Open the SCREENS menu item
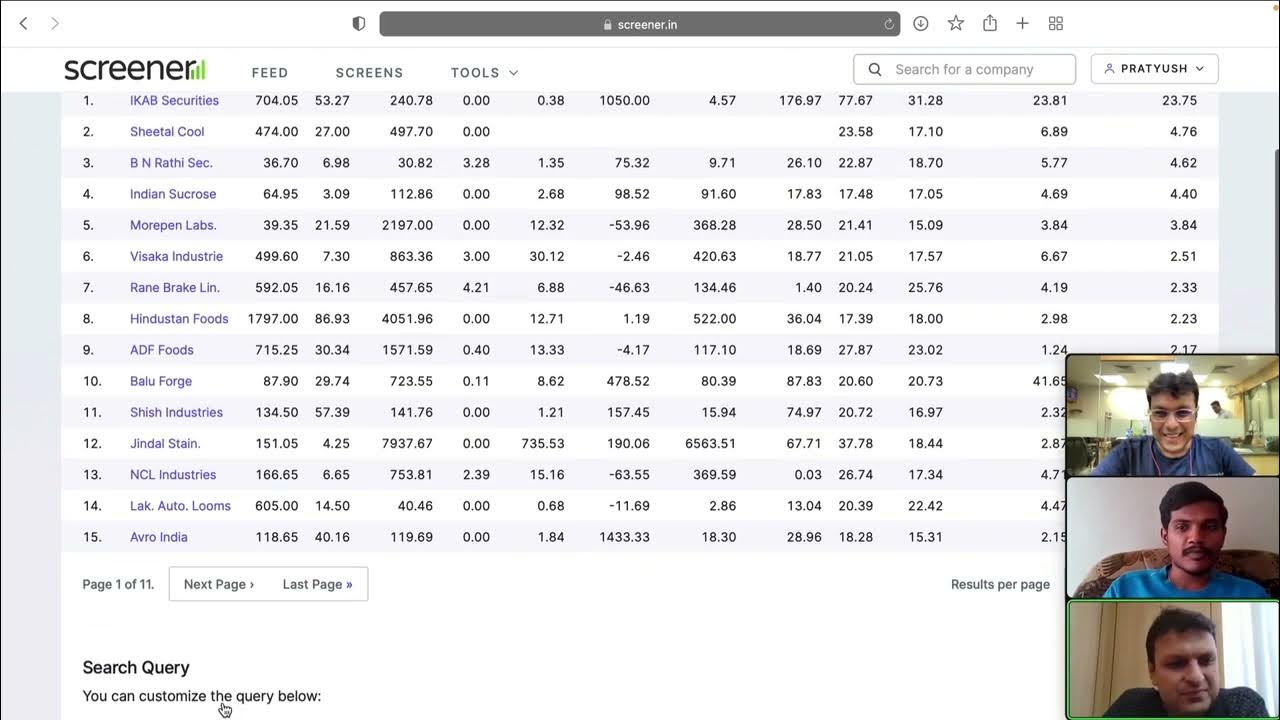The image size is (1280, 720). pyautogui.click(x=369, y=72)
